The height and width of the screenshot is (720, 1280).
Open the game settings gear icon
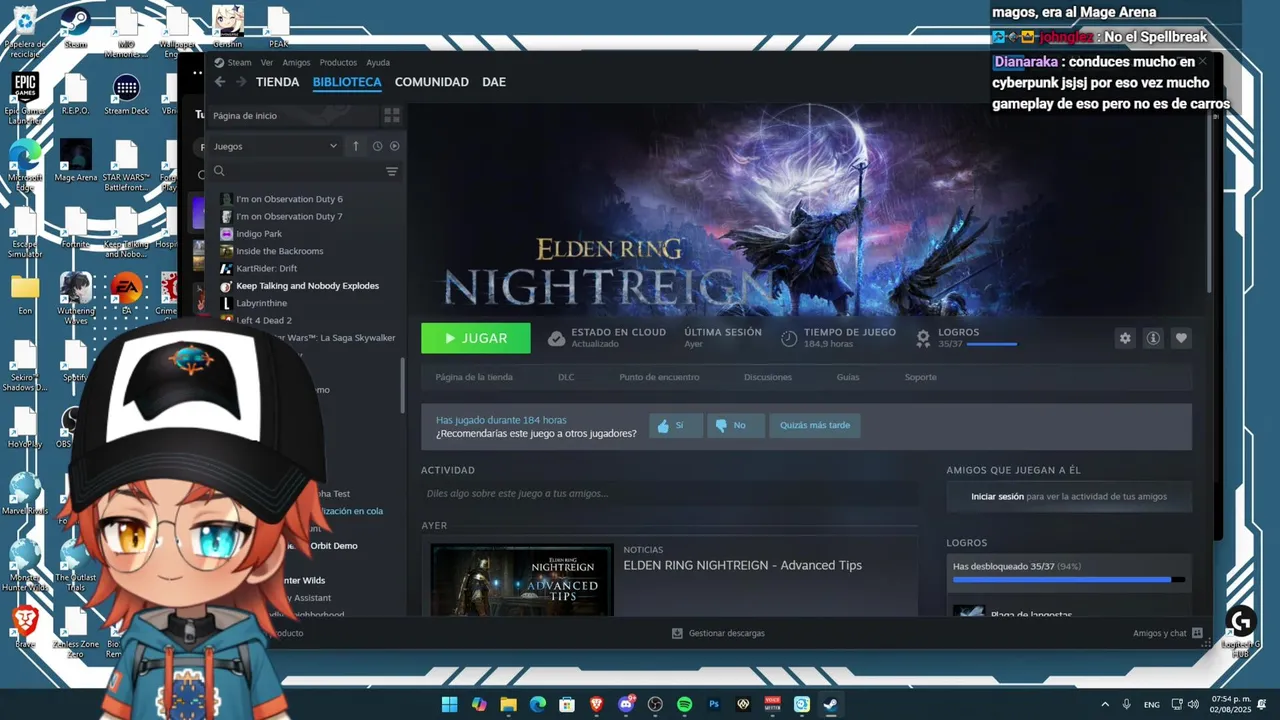(x=1125, y=338)
